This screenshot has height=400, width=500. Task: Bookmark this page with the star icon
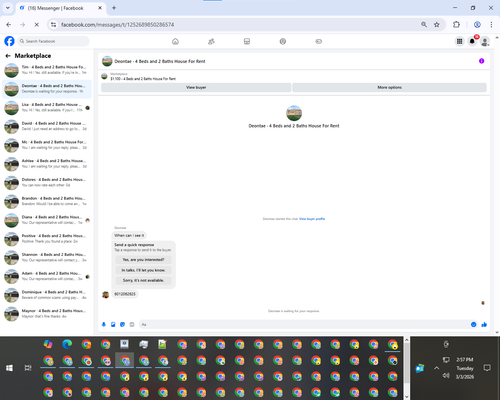coord(437,24)
